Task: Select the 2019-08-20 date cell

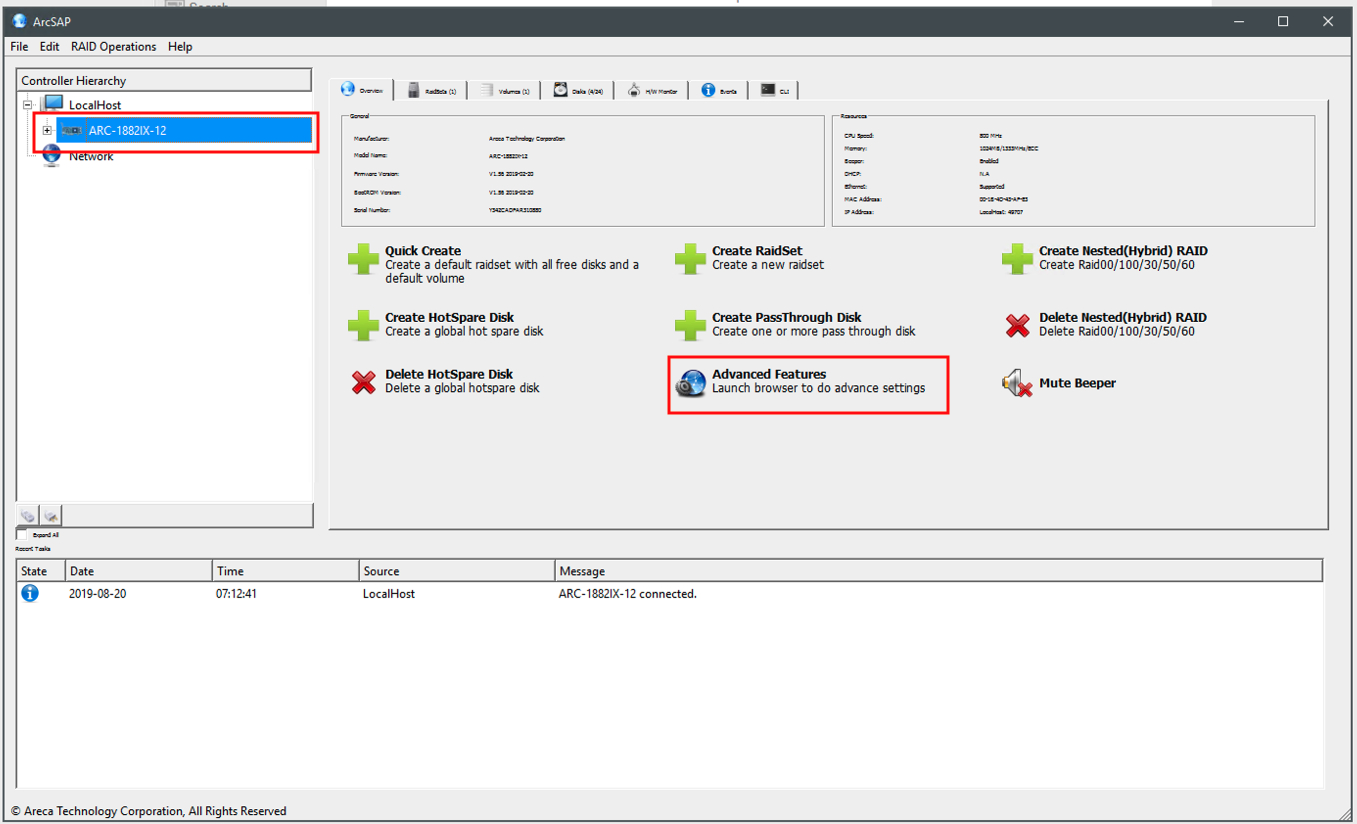Action: [x=97, y=594]
